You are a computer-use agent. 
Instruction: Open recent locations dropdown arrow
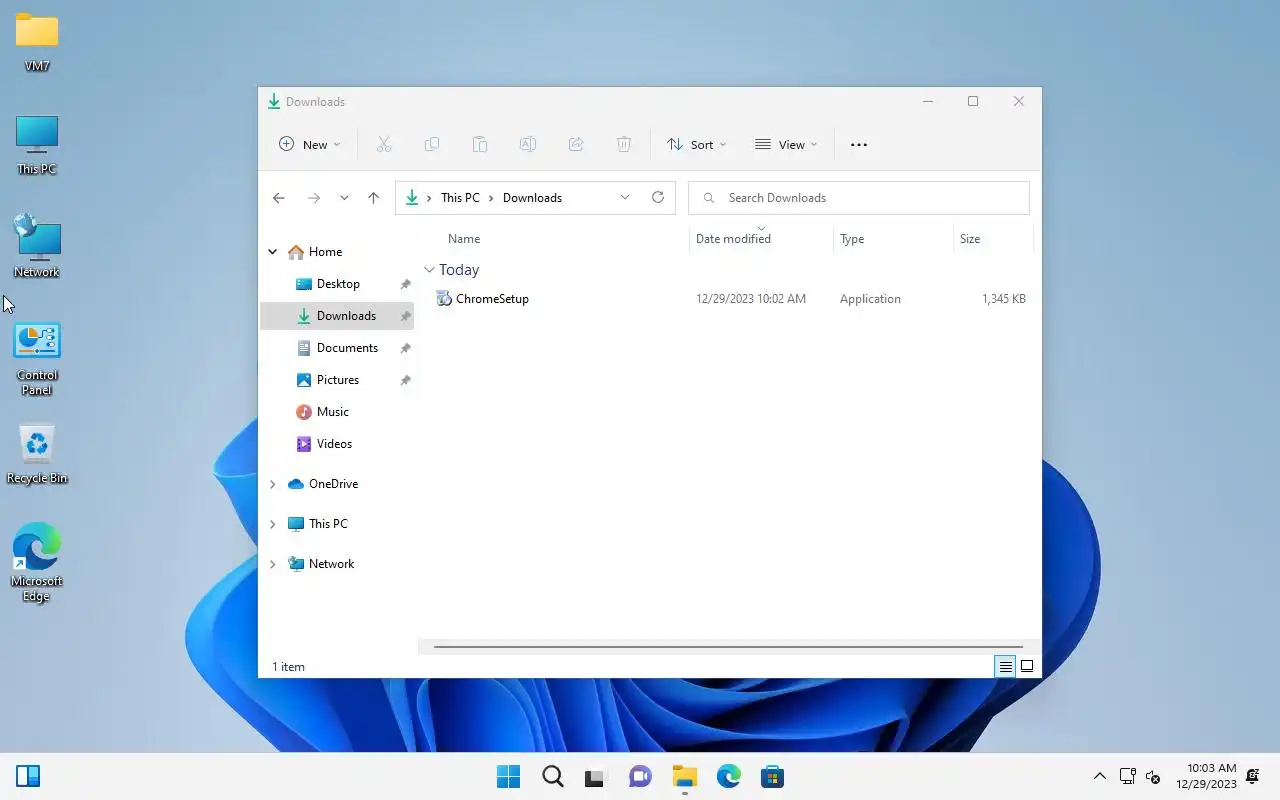[344, 198]
